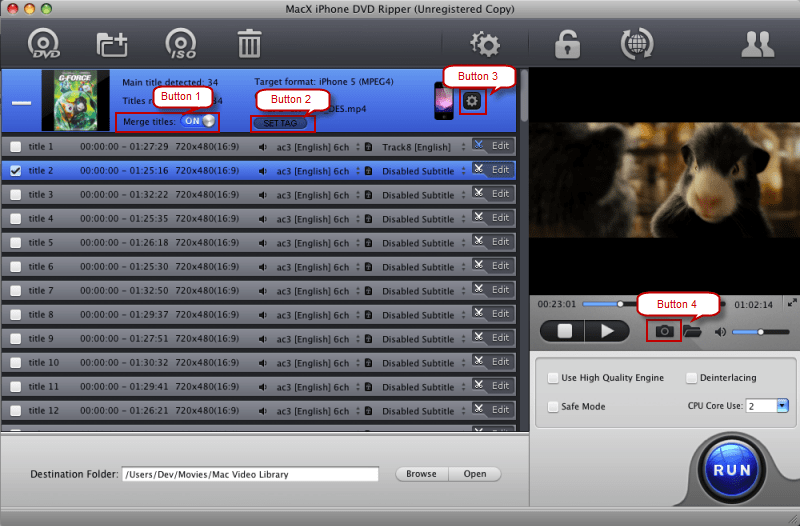Click Browse for destination folder
800x526 pixels.
[421, 474]
